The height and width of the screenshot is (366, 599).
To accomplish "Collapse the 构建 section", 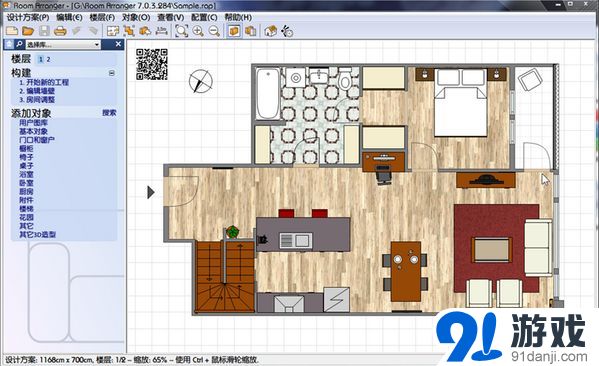I will pyautogui.click(x=112, y=73).
